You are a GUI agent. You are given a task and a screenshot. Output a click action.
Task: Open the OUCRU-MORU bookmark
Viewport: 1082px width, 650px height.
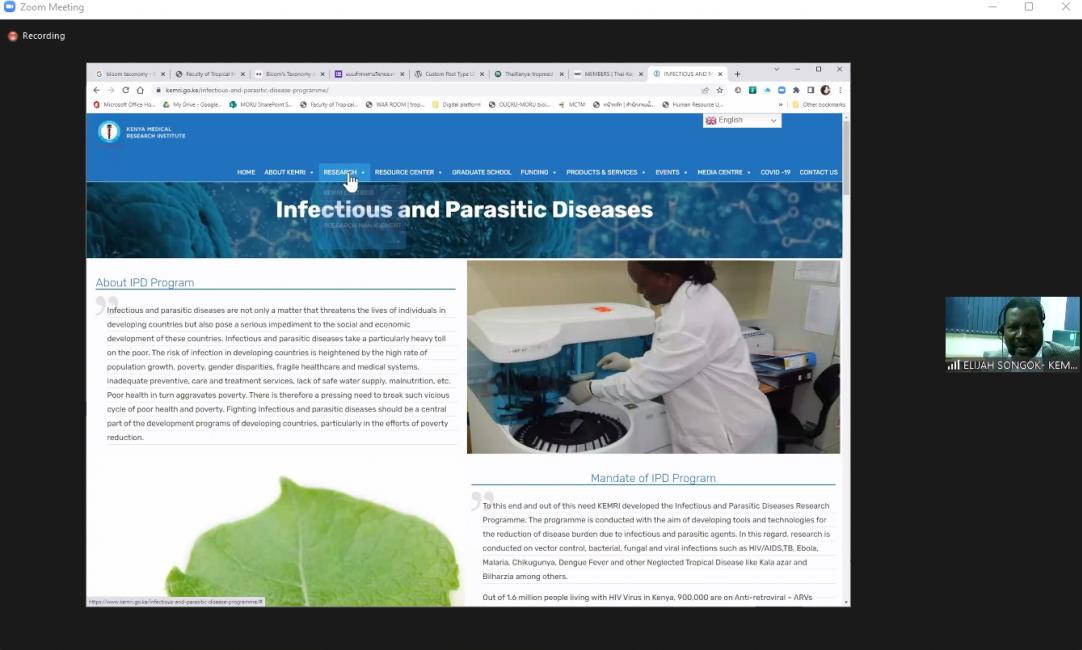[519, 105]
